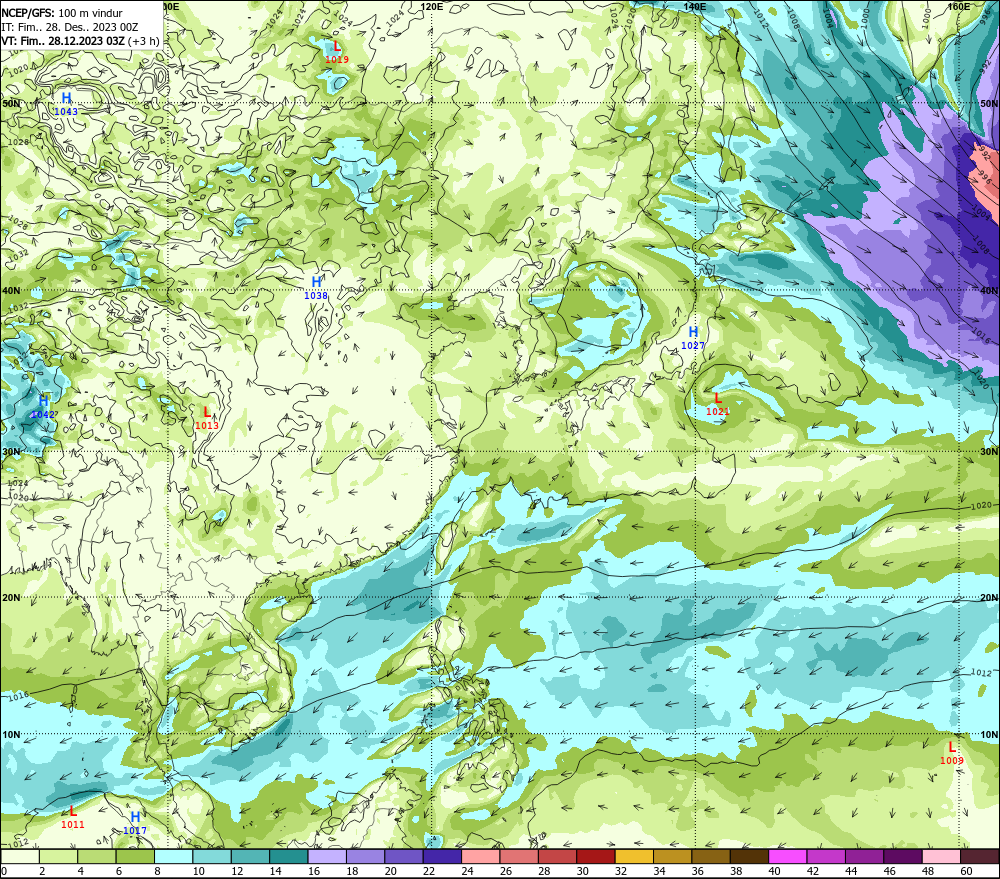Click the 1012 isobar label near 160E
Screen dimensions: 1000x879
(981, 673)
